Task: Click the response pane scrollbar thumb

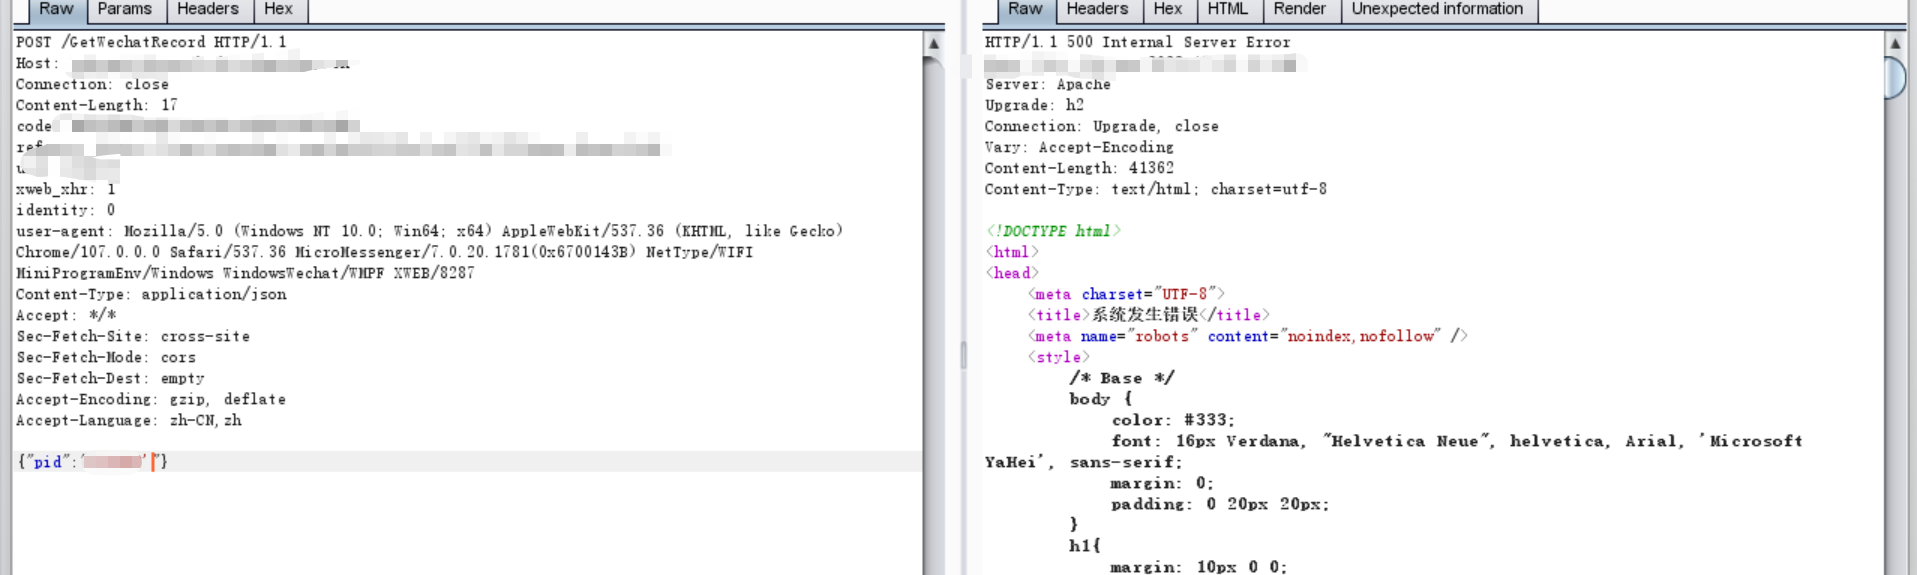Action: pyautogui.click(x=1895, y=78)
